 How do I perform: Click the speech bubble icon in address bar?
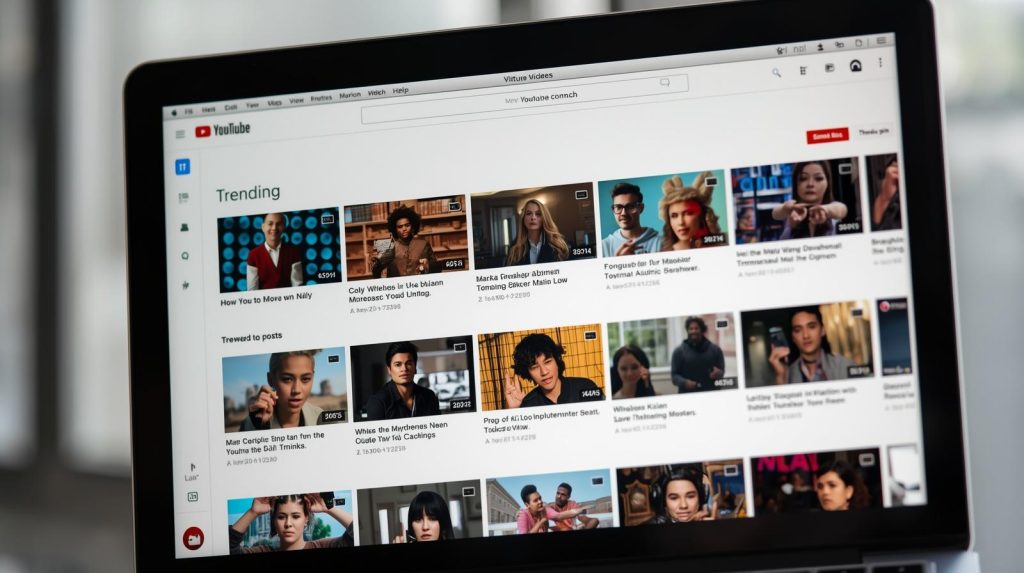click(665, 82)
